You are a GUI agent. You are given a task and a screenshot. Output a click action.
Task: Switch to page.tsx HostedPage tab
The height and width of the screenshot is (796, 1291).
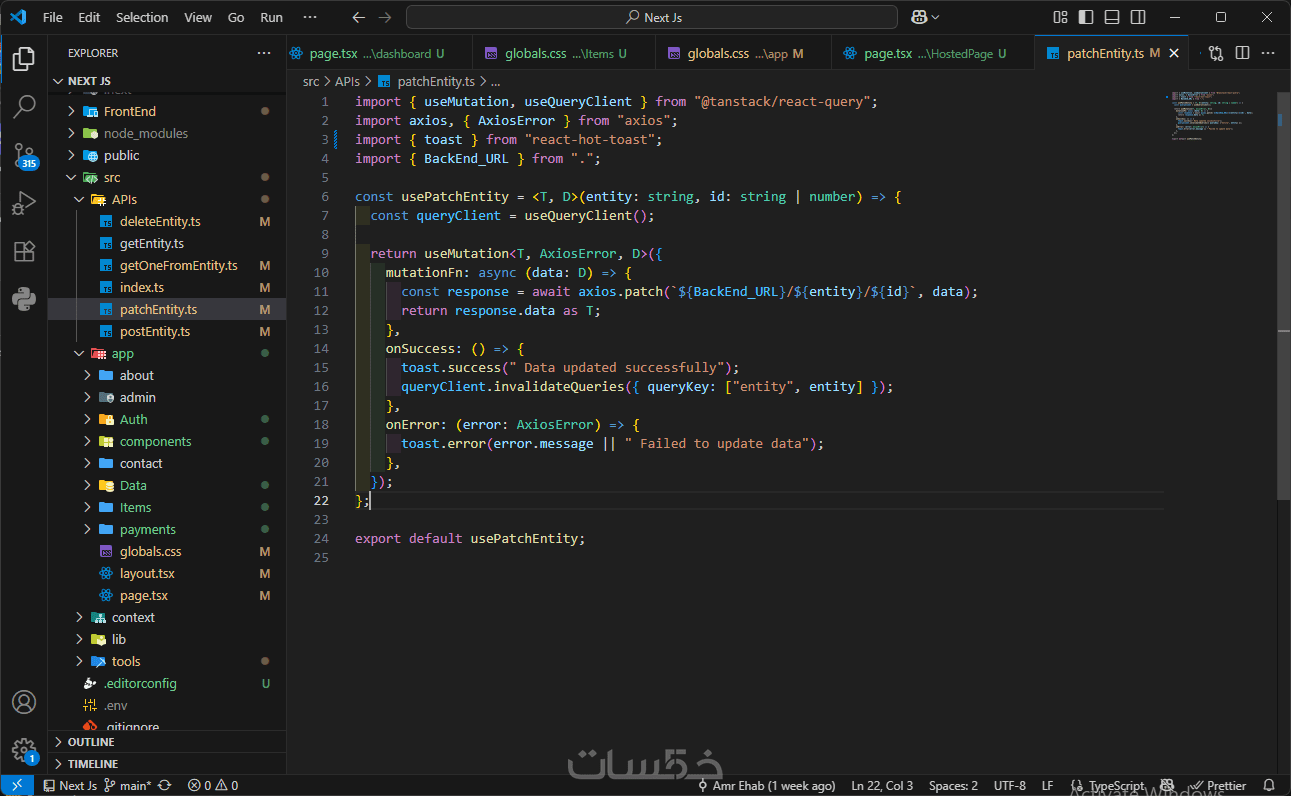pyautogui.click(x=933, y=53)
